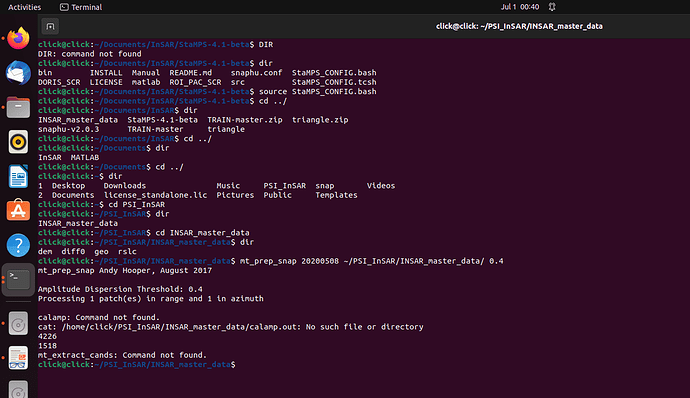Viewport: 690px width, 398px height.
Task: Open Rhythmbox music player icon
Action: click(x=18, y=142)
